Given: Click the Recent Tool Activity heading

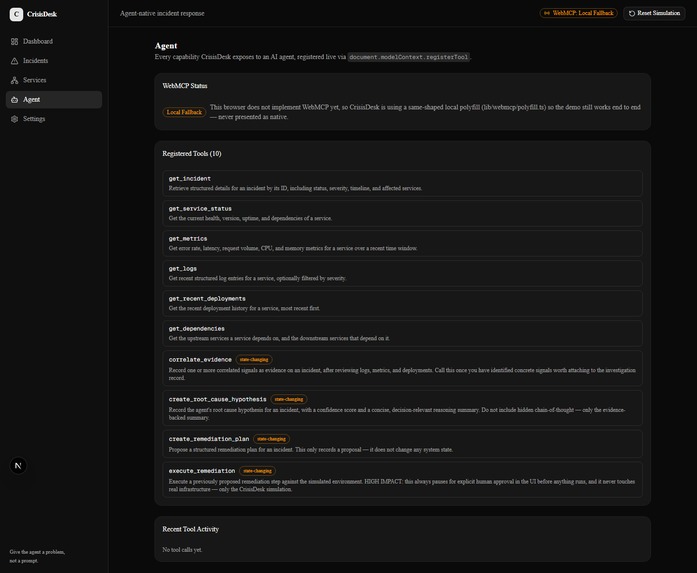Looking at the screenshot, I should tap(190, 529).
